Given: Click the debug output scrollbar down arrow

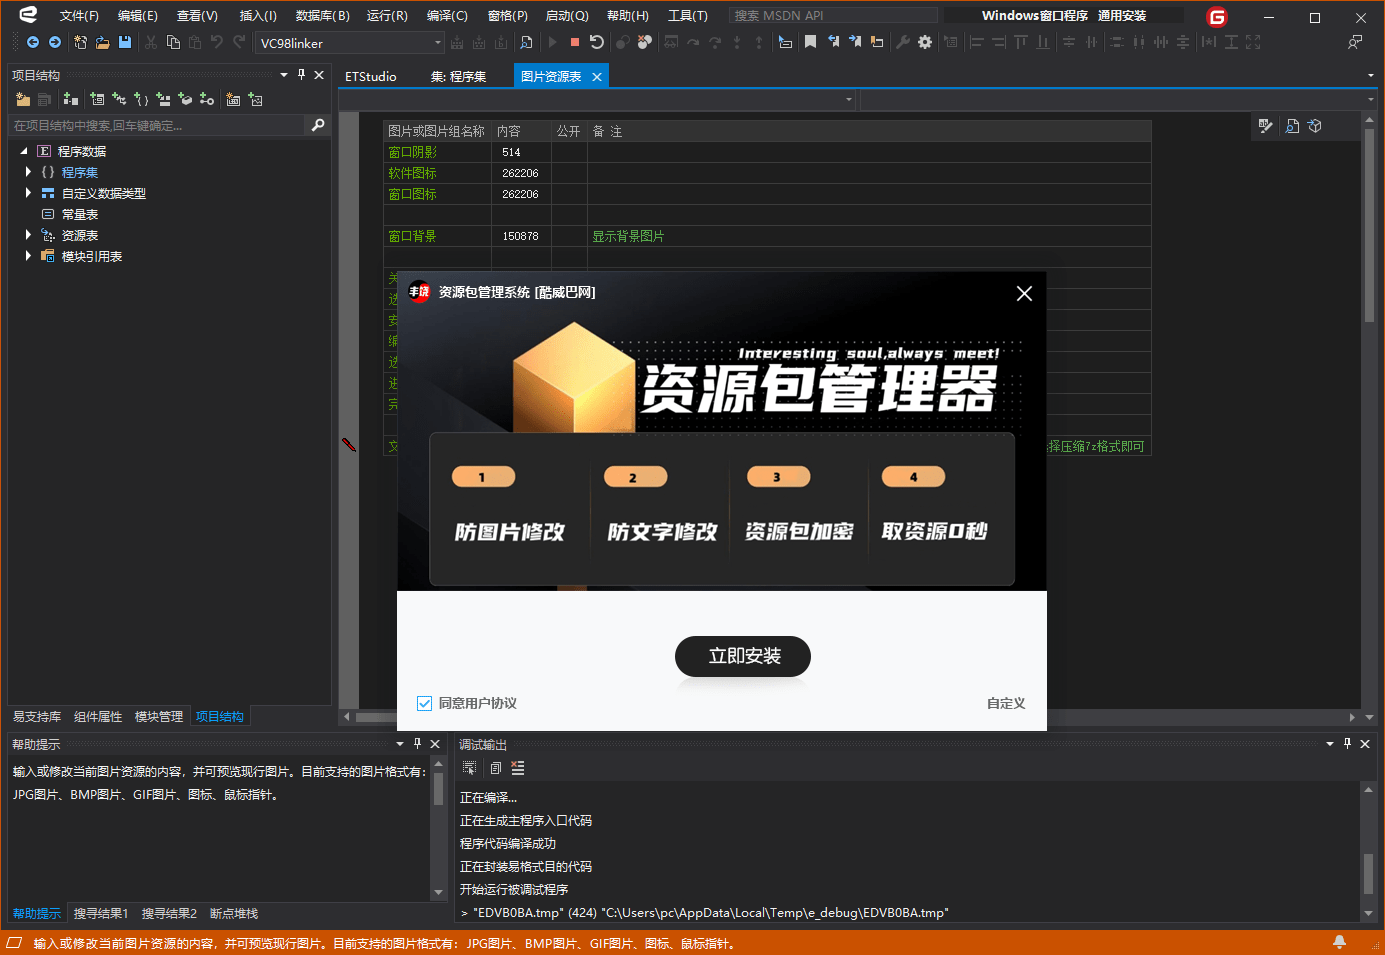Looking at the screenshot, I should pos(1368,913).
